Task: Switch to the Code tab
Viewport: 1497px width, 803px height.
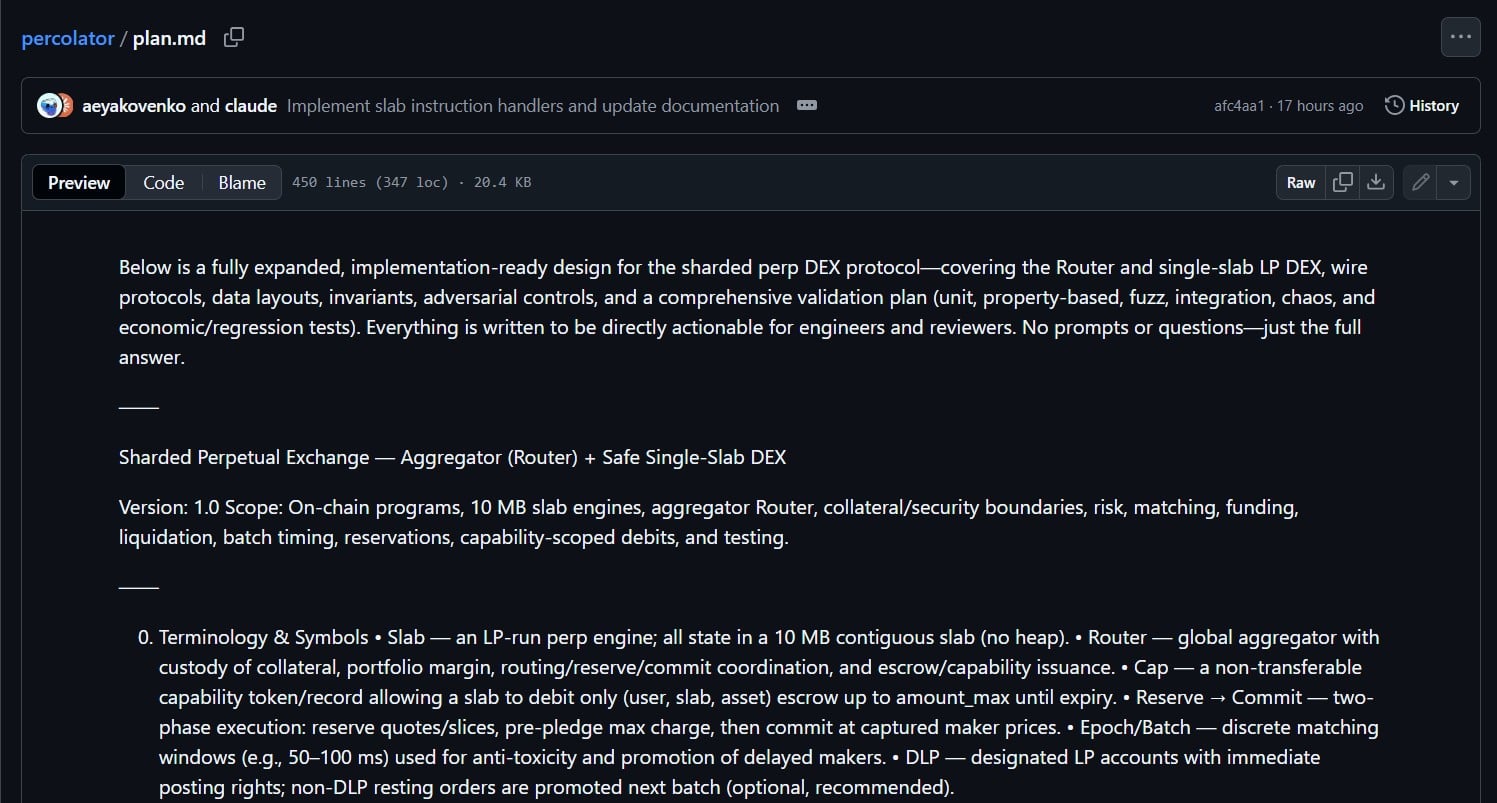Action: pos(163,183)
